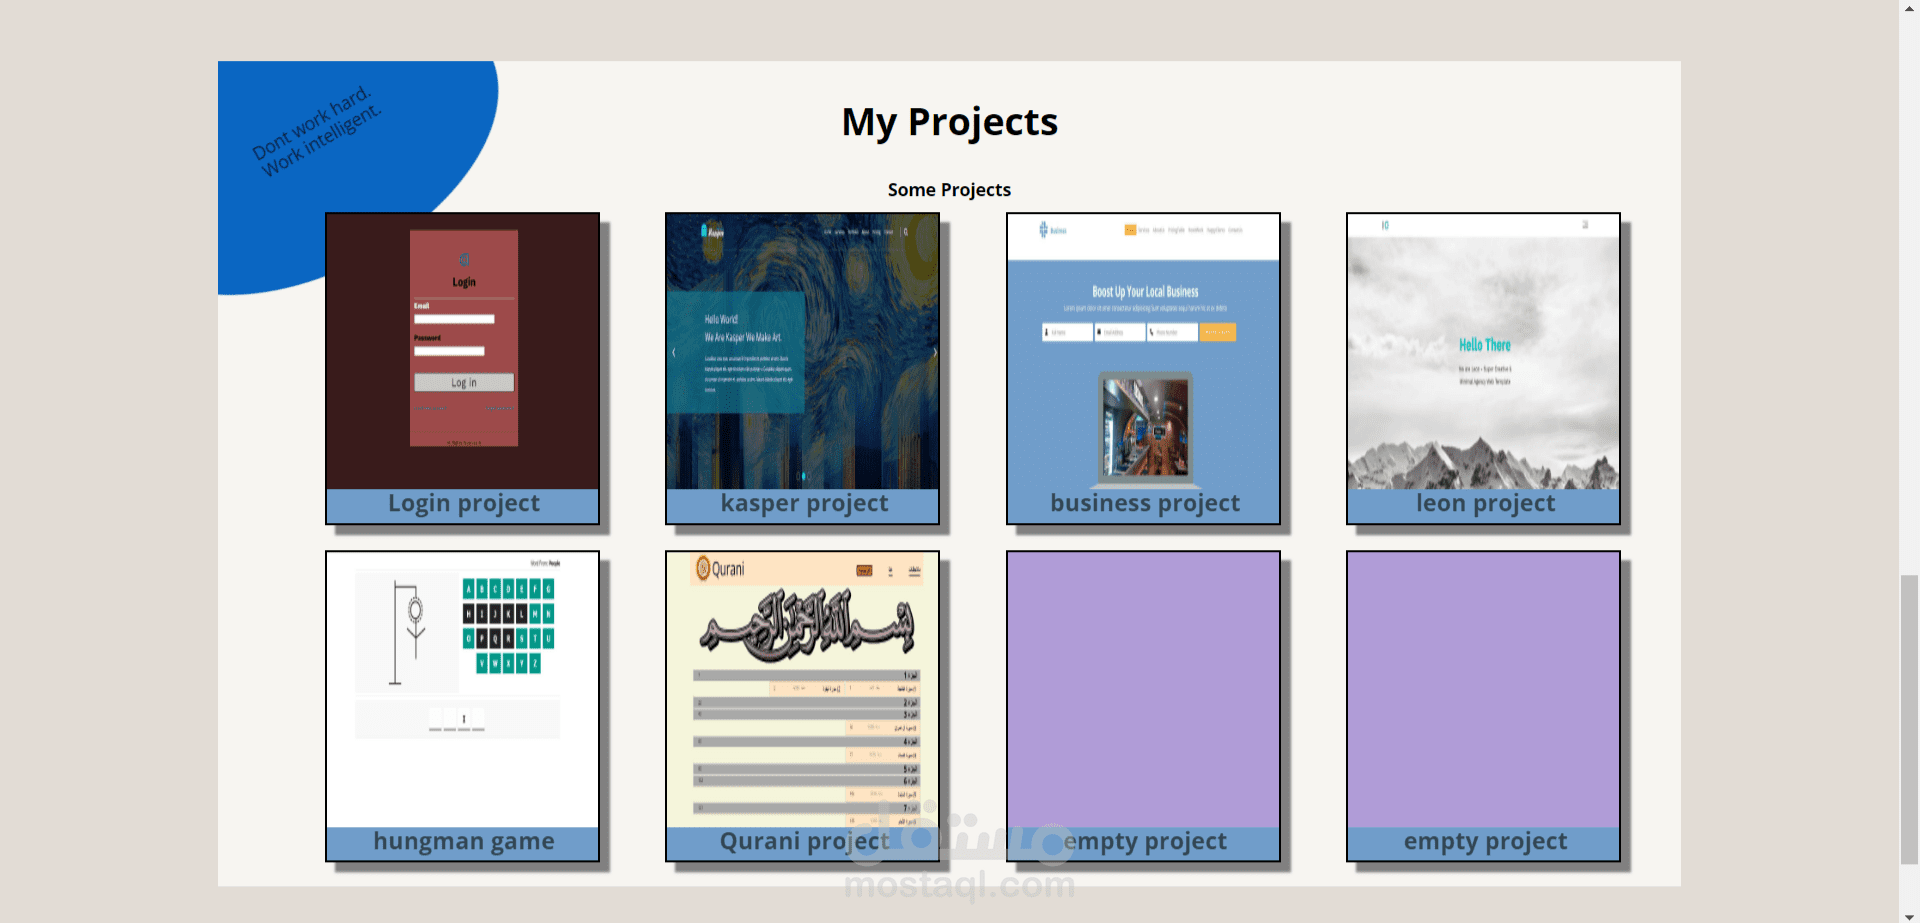Click the Qurani logo icon in thumbnail

(703, 569)
